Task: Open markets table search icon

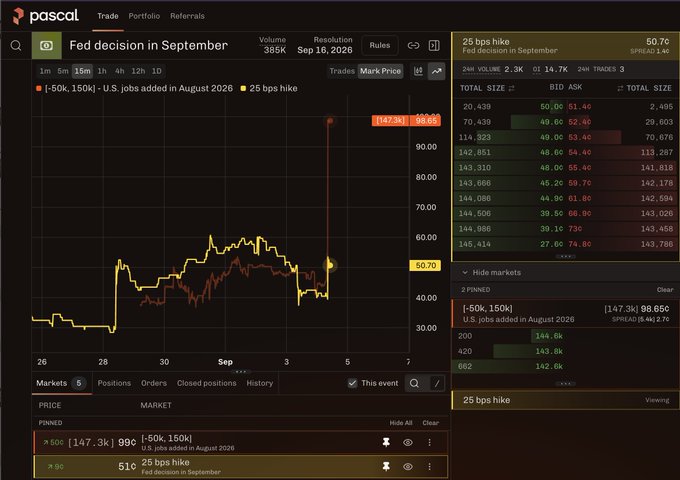Action: pyautogui.click(x=415, y=383)
